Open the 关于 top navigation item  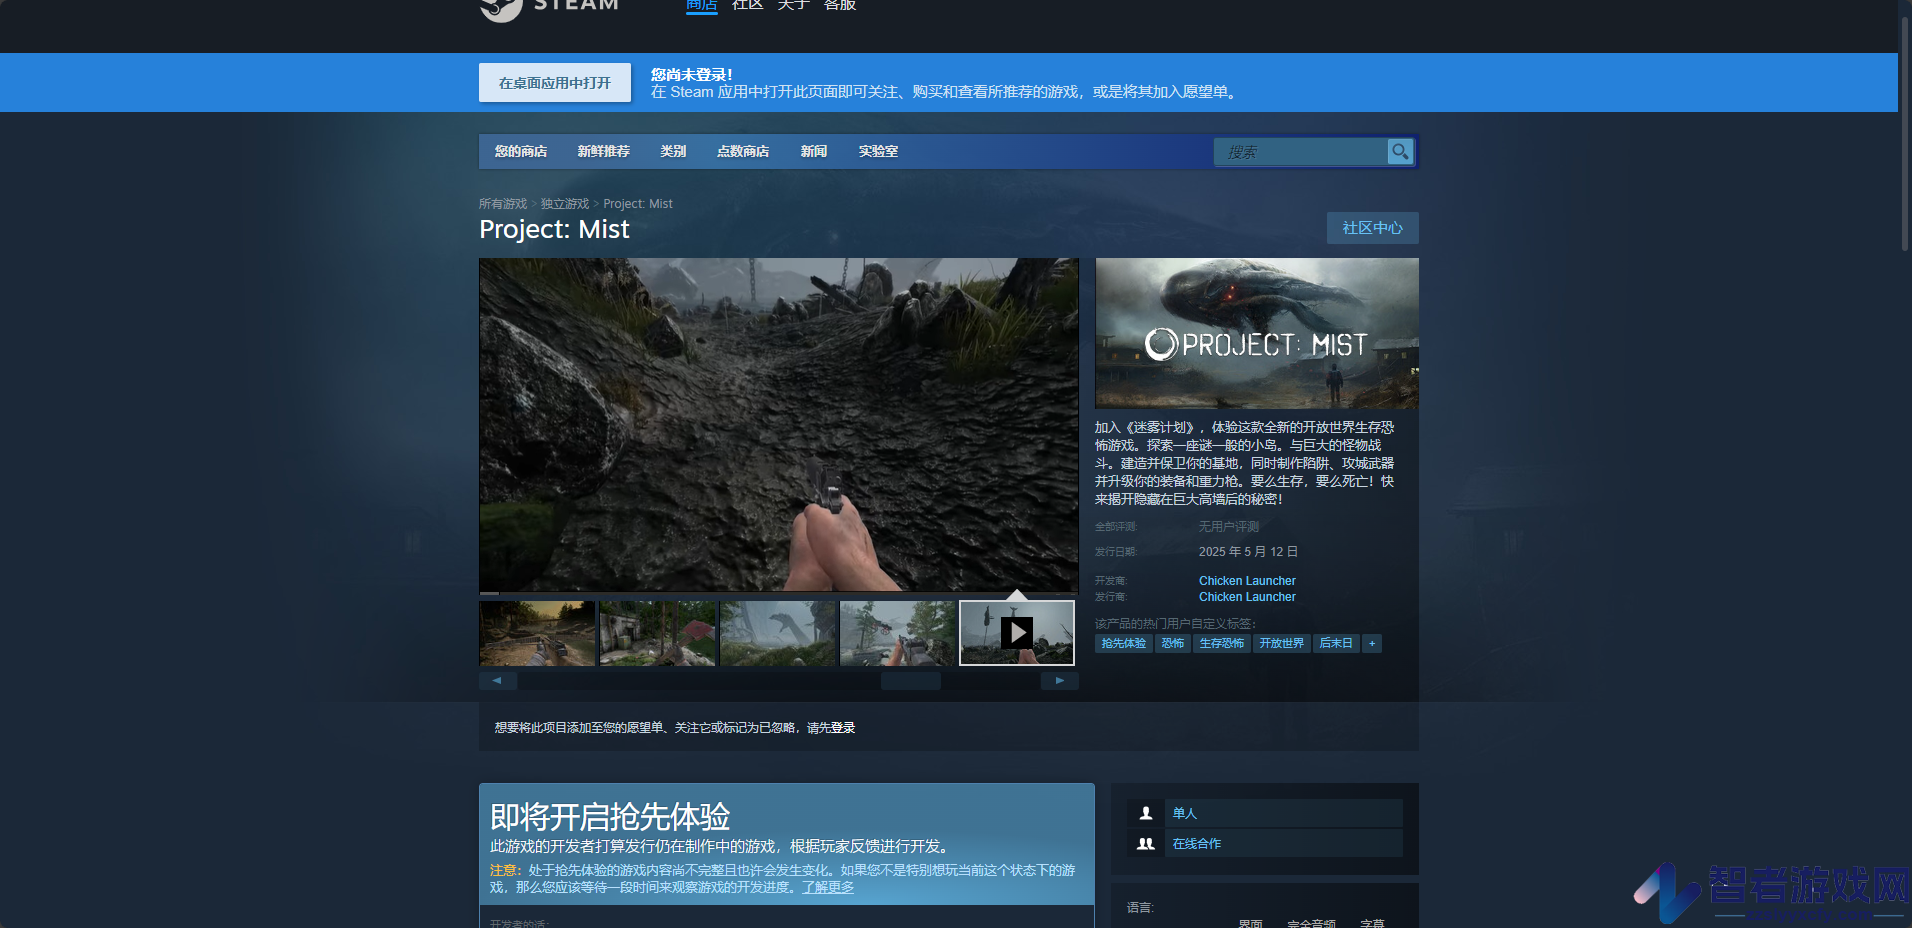pos(794,6)
